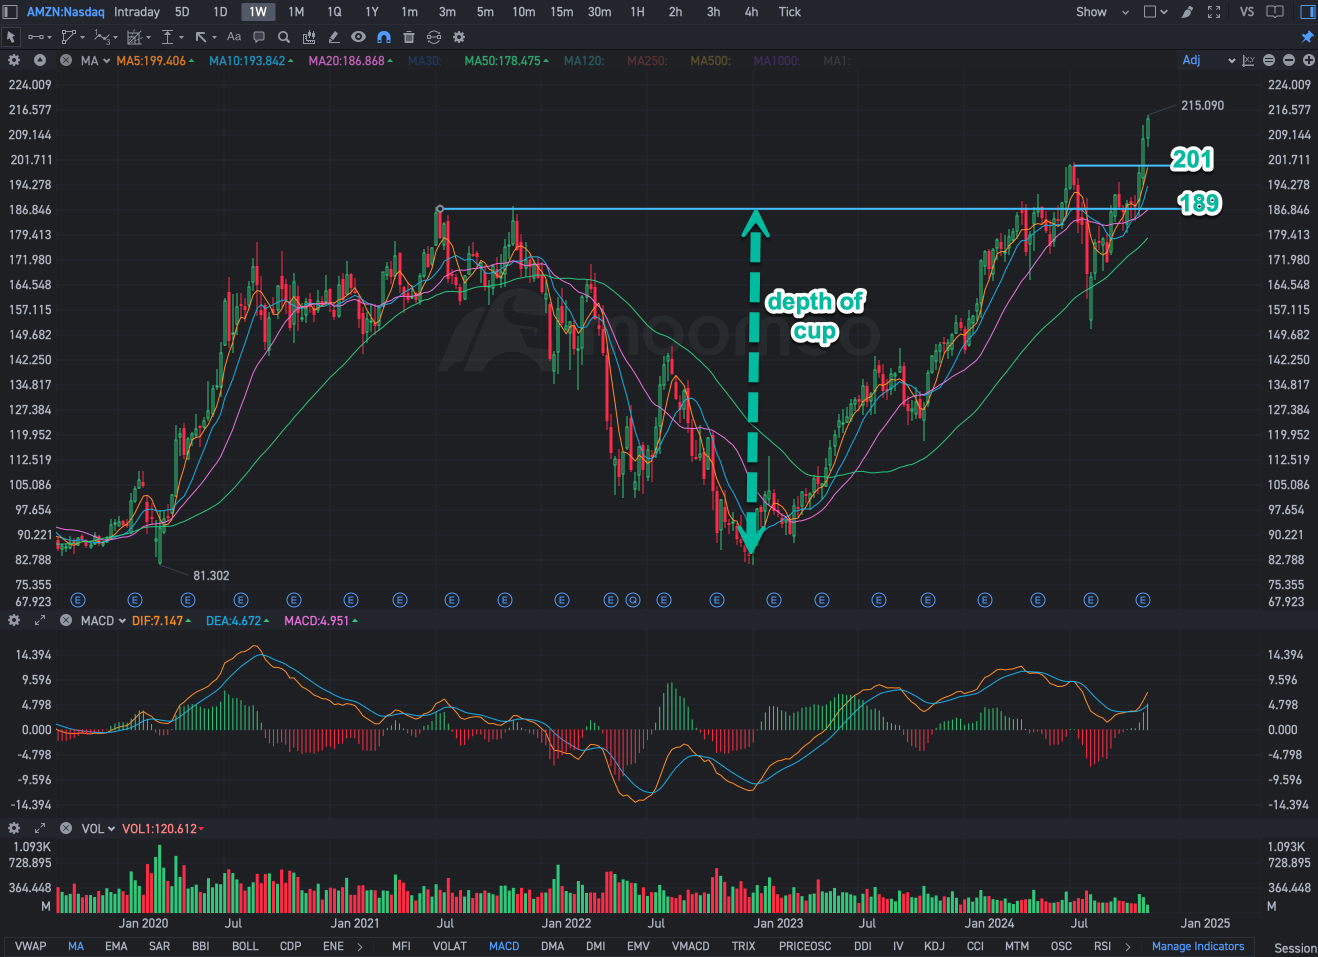1318x957 pixels.
Task: Select the cursor pointer tool
Action: (x=11, y=37)
